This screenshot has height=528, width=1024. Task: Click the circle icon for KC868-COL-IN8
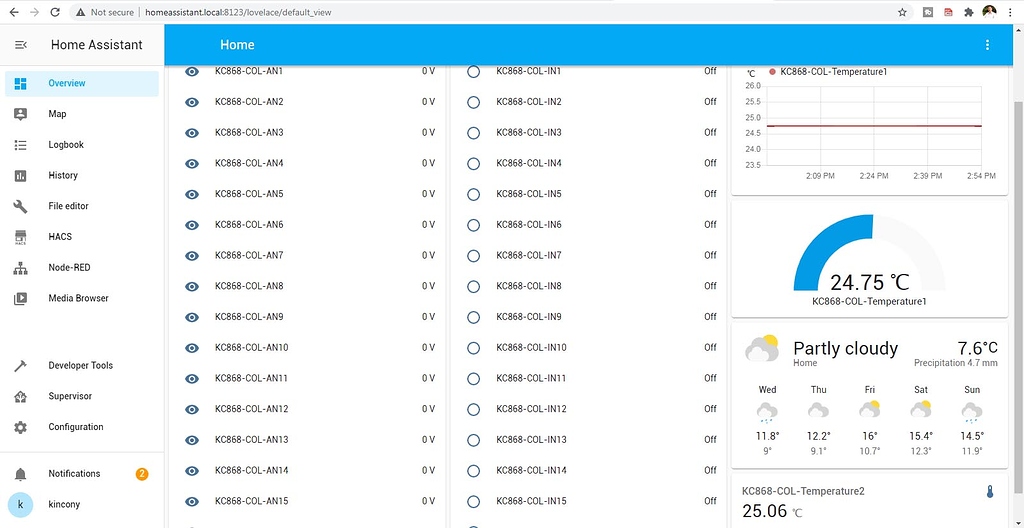click(473, 287)
